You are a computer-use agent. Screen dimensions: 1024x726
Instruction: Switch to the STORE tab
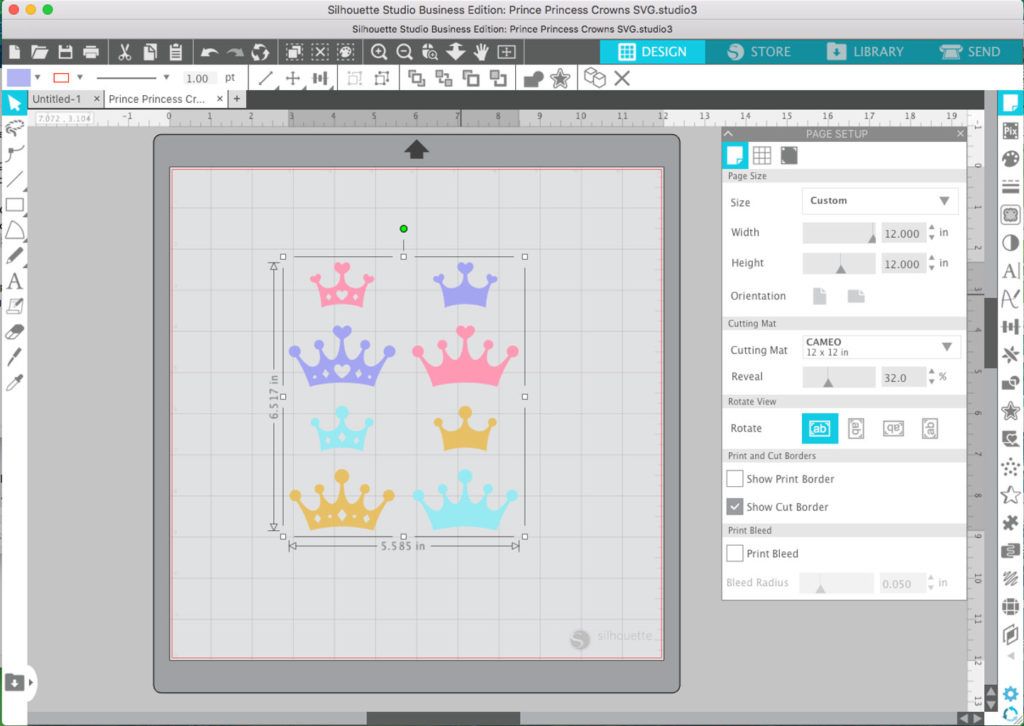(759, 52)
